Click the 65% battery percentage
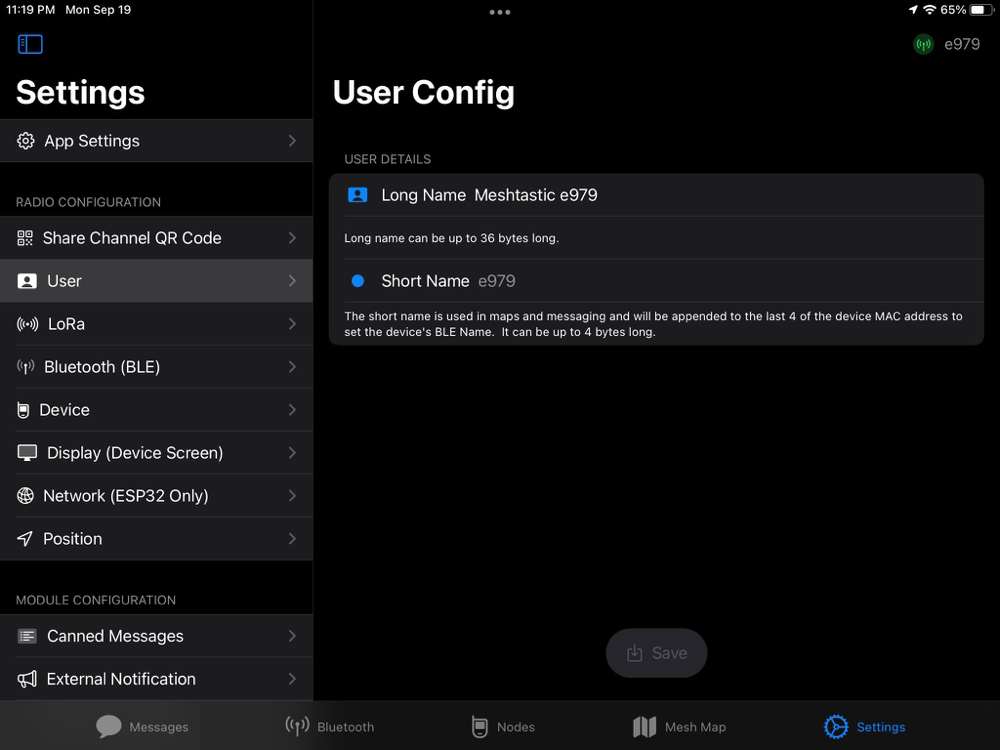Image resolution: width=1000 pixels, height=750 pixels. pyautogui.click(x=953, y=10)
